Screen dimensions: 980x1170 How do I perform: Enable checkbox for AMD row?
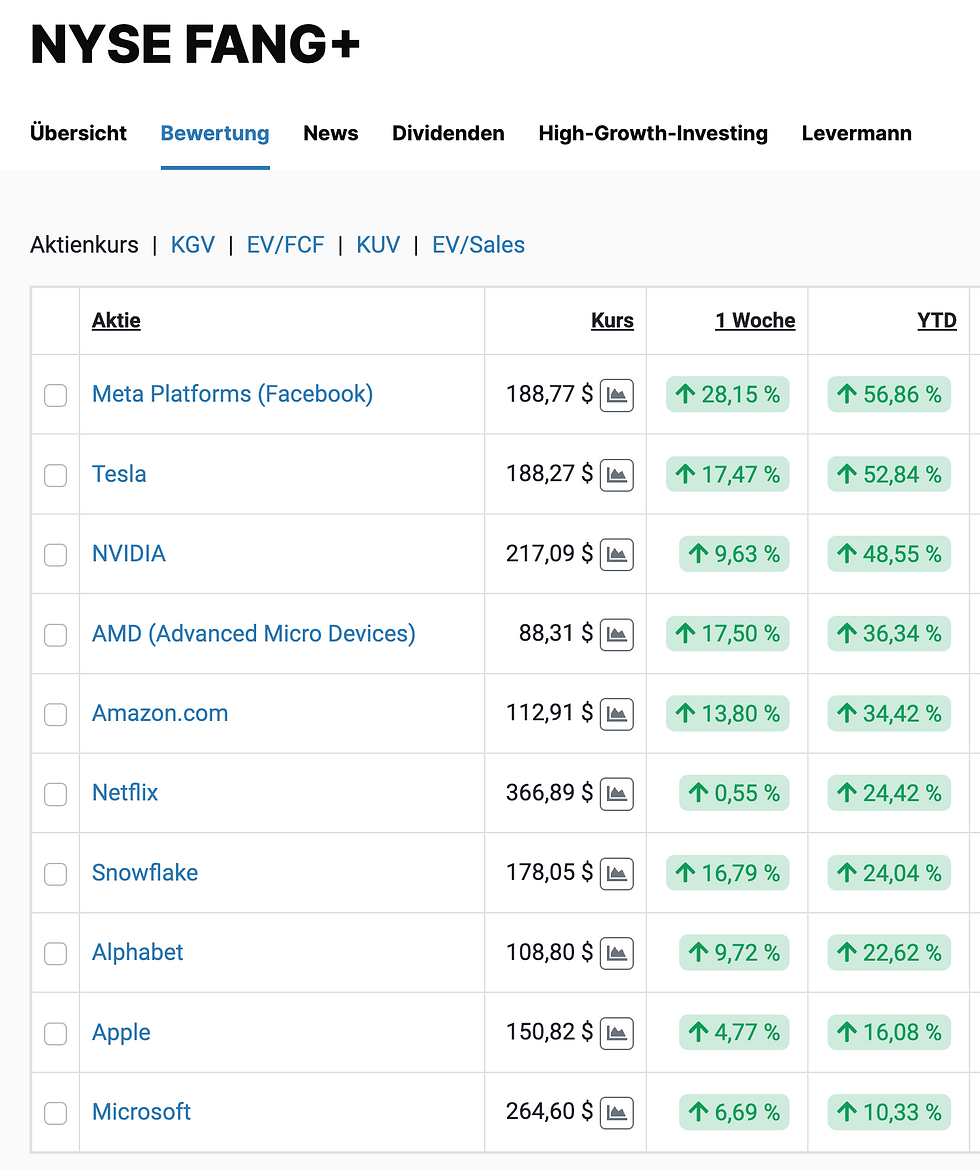55,634
